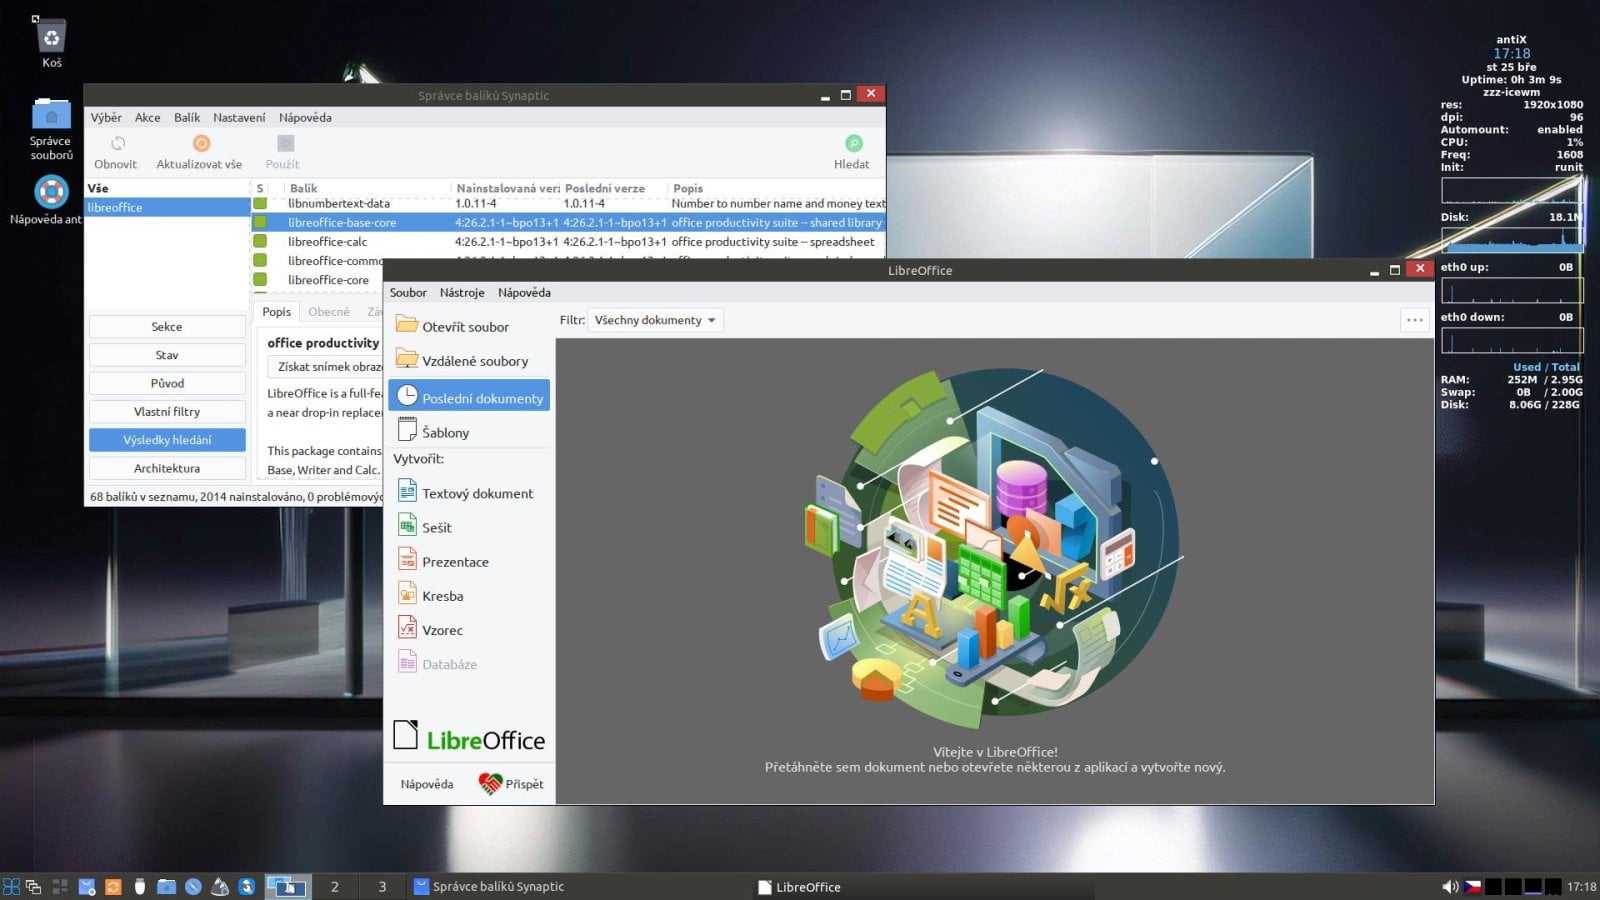Open the three-dots actions menu in LibreOffice
The height and width of the screenshot is (900, 1600).
click(1414, 320)
